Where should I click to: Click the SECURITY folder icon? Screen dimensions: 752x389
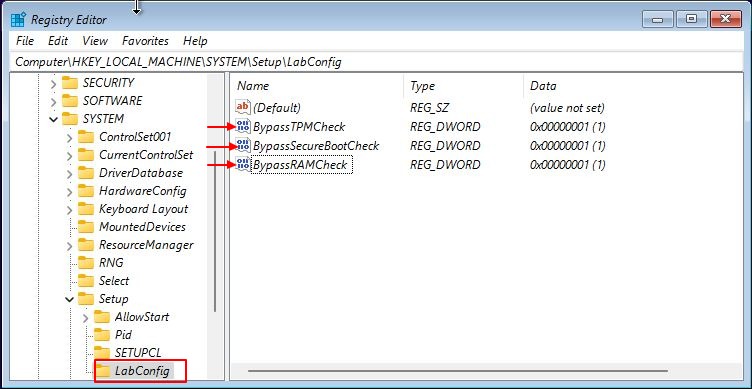click(x=70, y=83)
